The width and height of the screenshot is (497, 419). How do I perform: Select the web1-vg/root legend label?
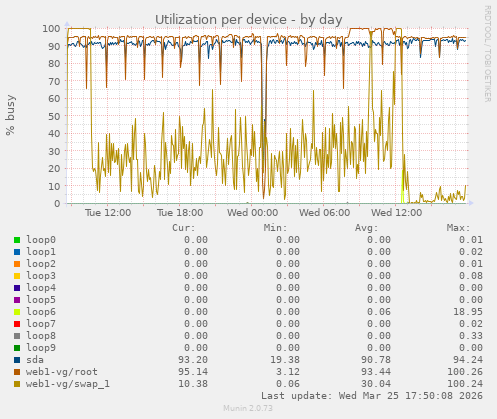[62, 372]
